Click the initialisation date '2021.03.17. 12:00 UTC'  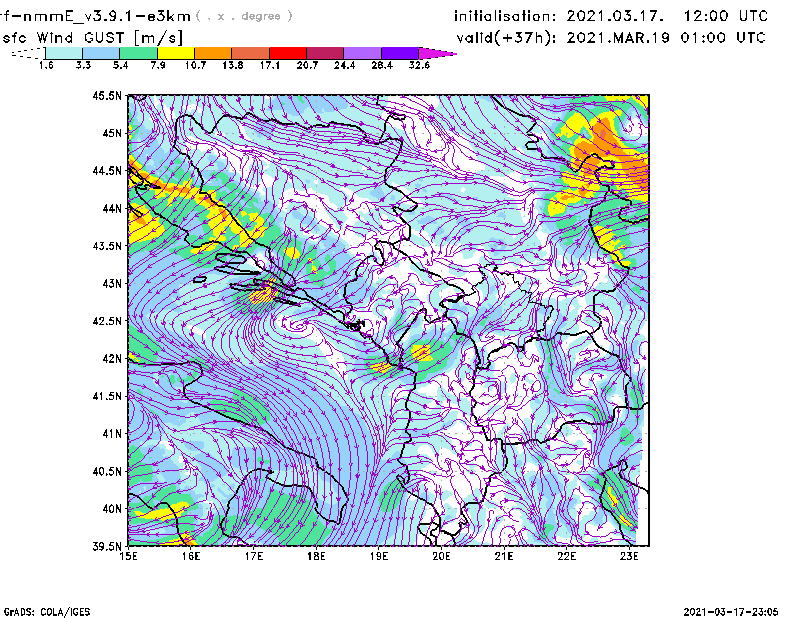click(667, 16)
